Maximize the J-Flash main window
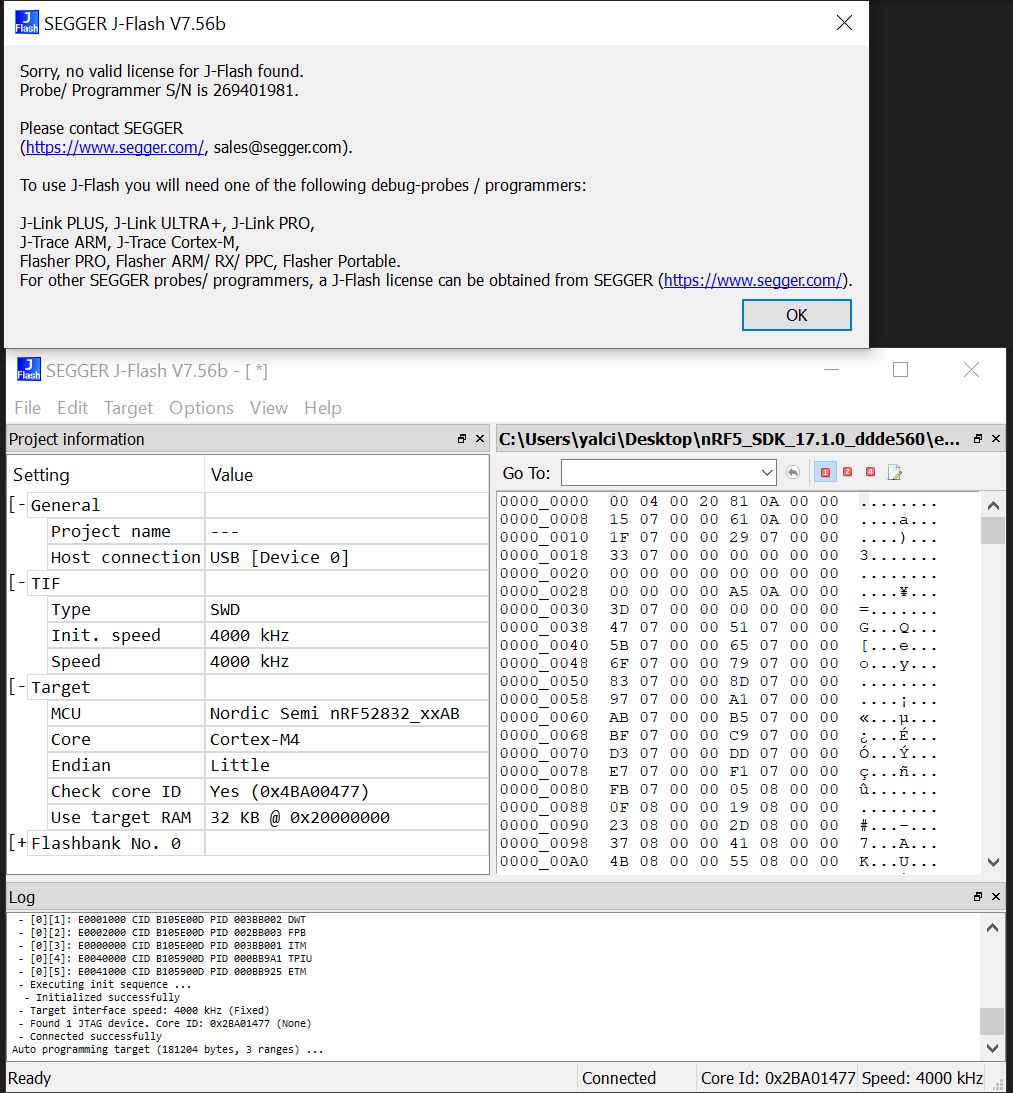 (900, 369)
